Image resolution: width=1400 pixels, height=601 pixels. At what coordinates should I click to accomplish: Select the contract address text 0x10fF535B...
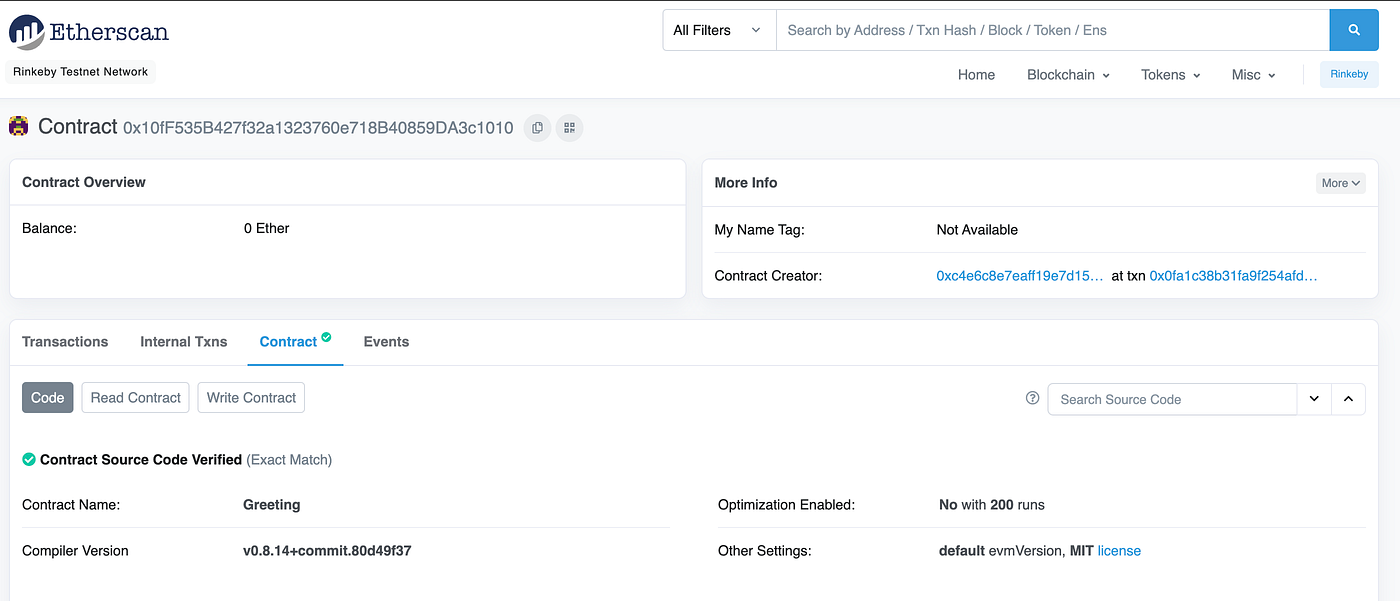click(x=318, y=128)
